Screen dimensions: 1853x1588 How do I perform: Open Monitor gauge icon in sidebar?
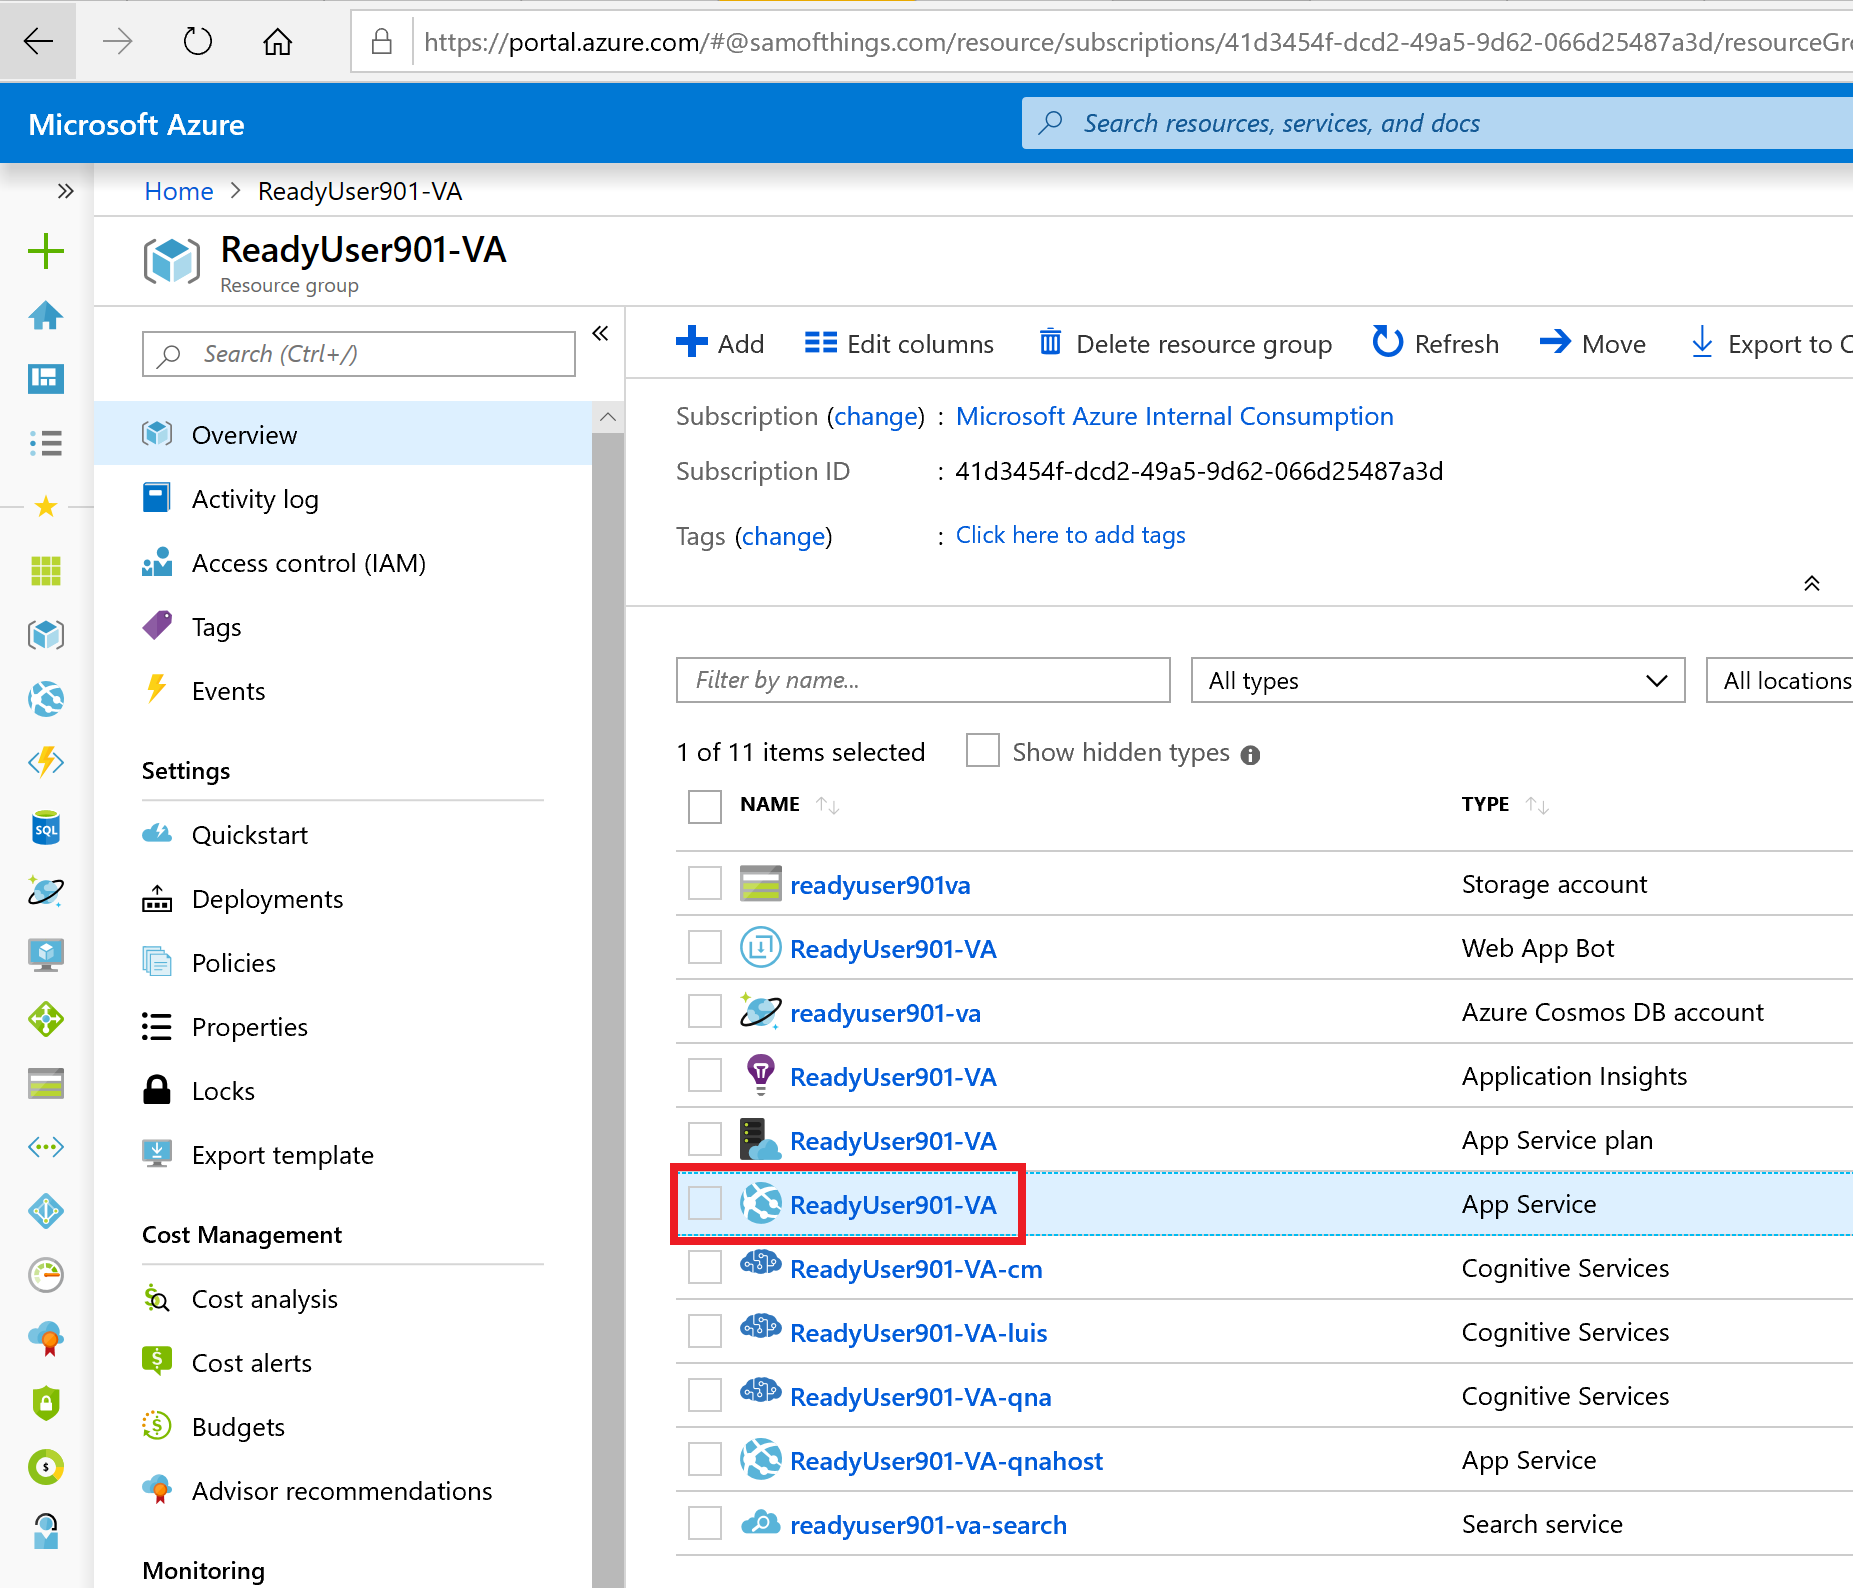coord(46,1275)
